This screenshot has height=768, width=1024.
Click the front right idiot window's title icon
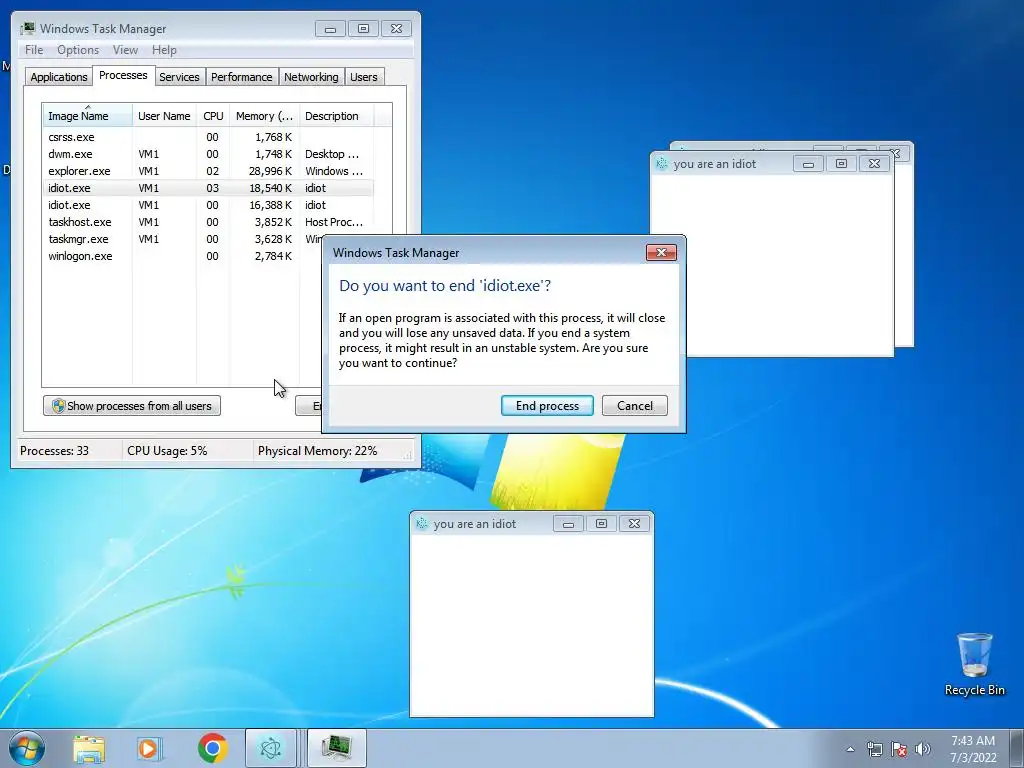click(662, 164)
